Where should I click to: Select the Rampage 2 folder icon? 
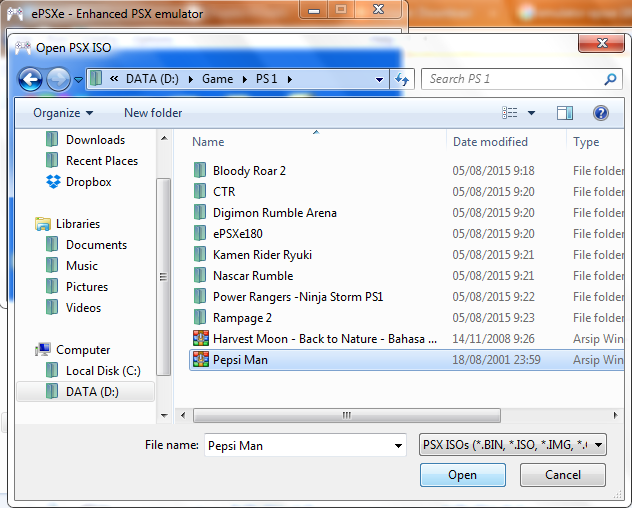[200, 317]
